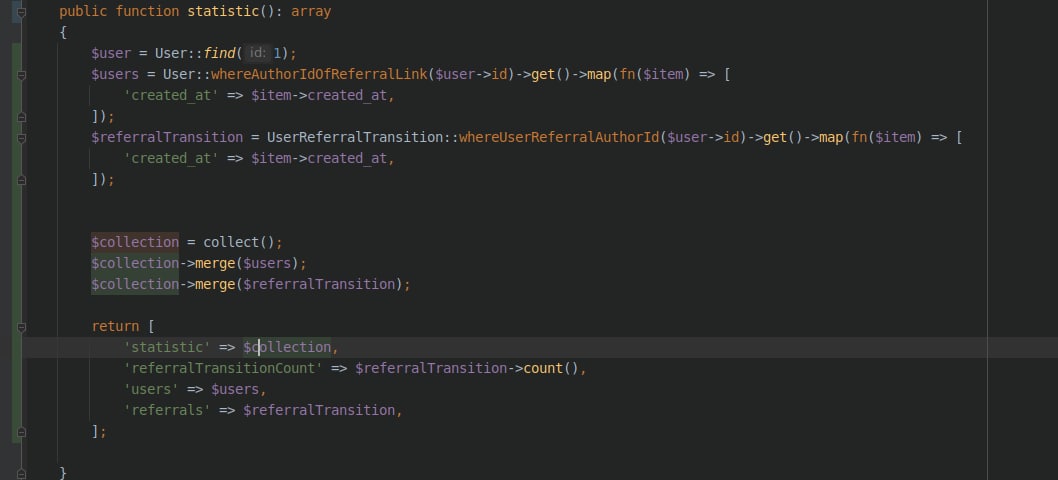Click the fold end marker below $users 'created_at' row
The width and height of the screenshot is (1058, 480).
(x=22, y=117)
